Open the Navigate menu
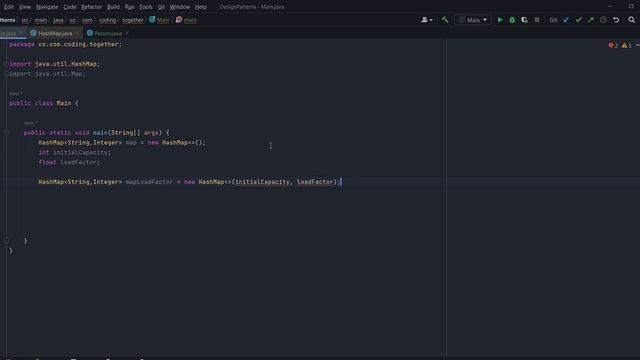The width and height of the screenshot is (640, 360). pyautogui.click(x=47, y=7)
